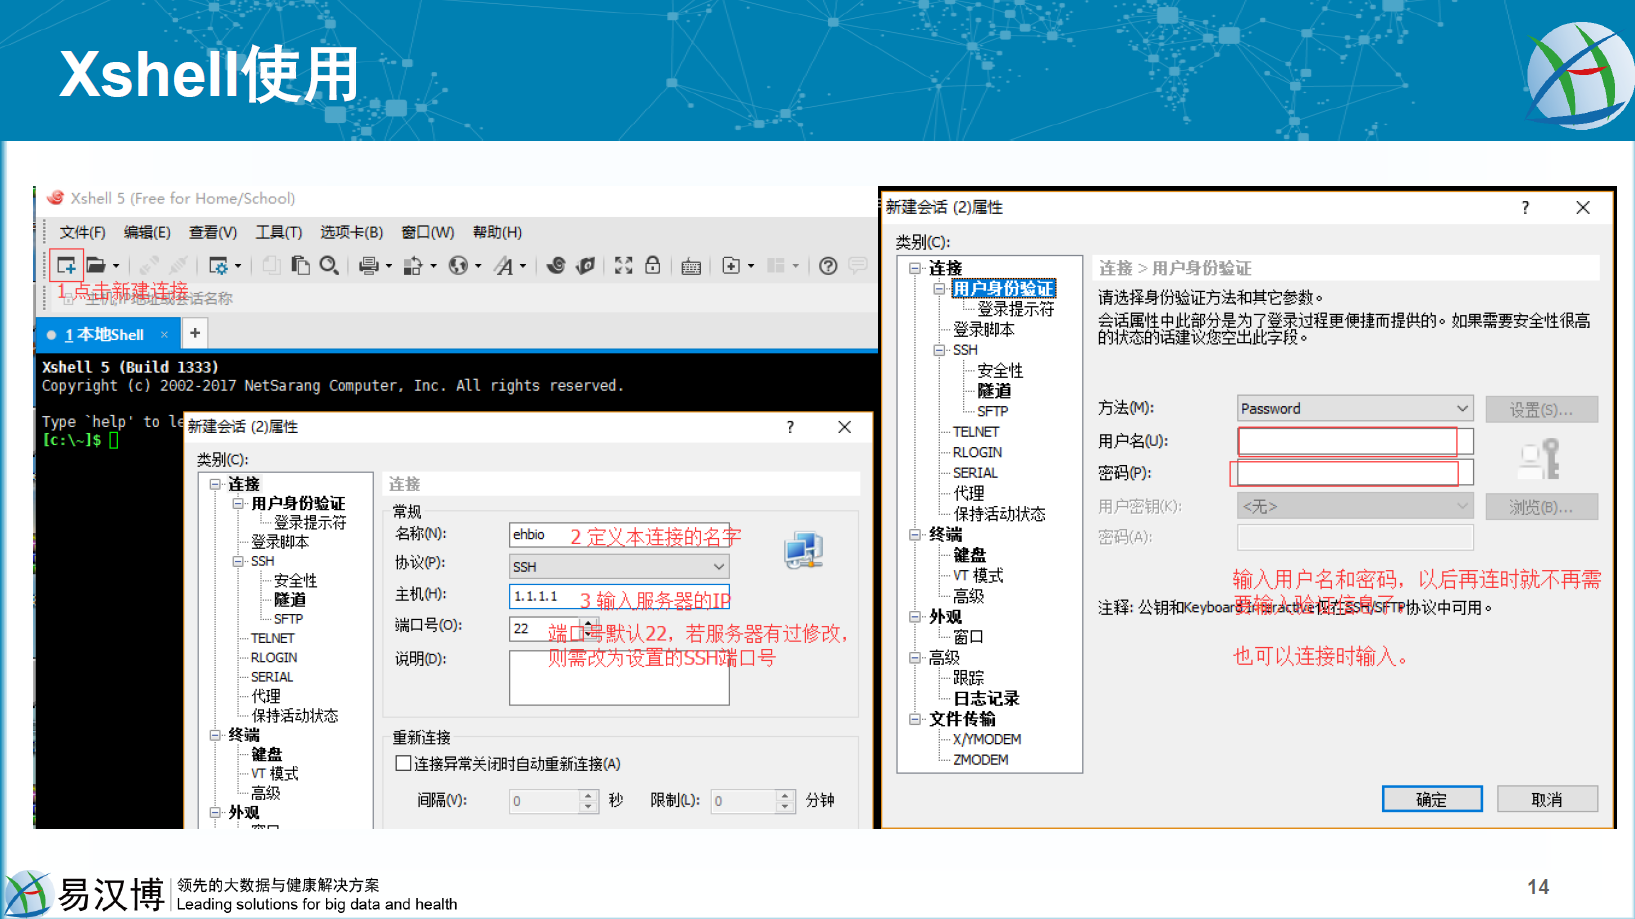
Task: Click the lock screen padlock icon
Action: pyautogui.click(x=653, y=265)
